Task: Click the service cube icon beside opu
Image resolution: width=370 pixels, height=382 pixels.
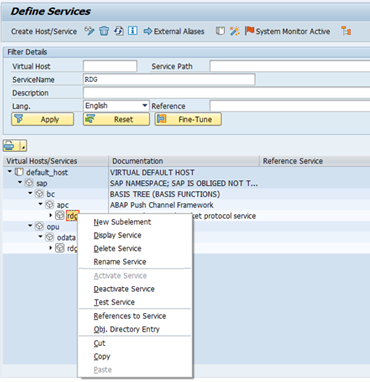Action: tap(39, 226)
